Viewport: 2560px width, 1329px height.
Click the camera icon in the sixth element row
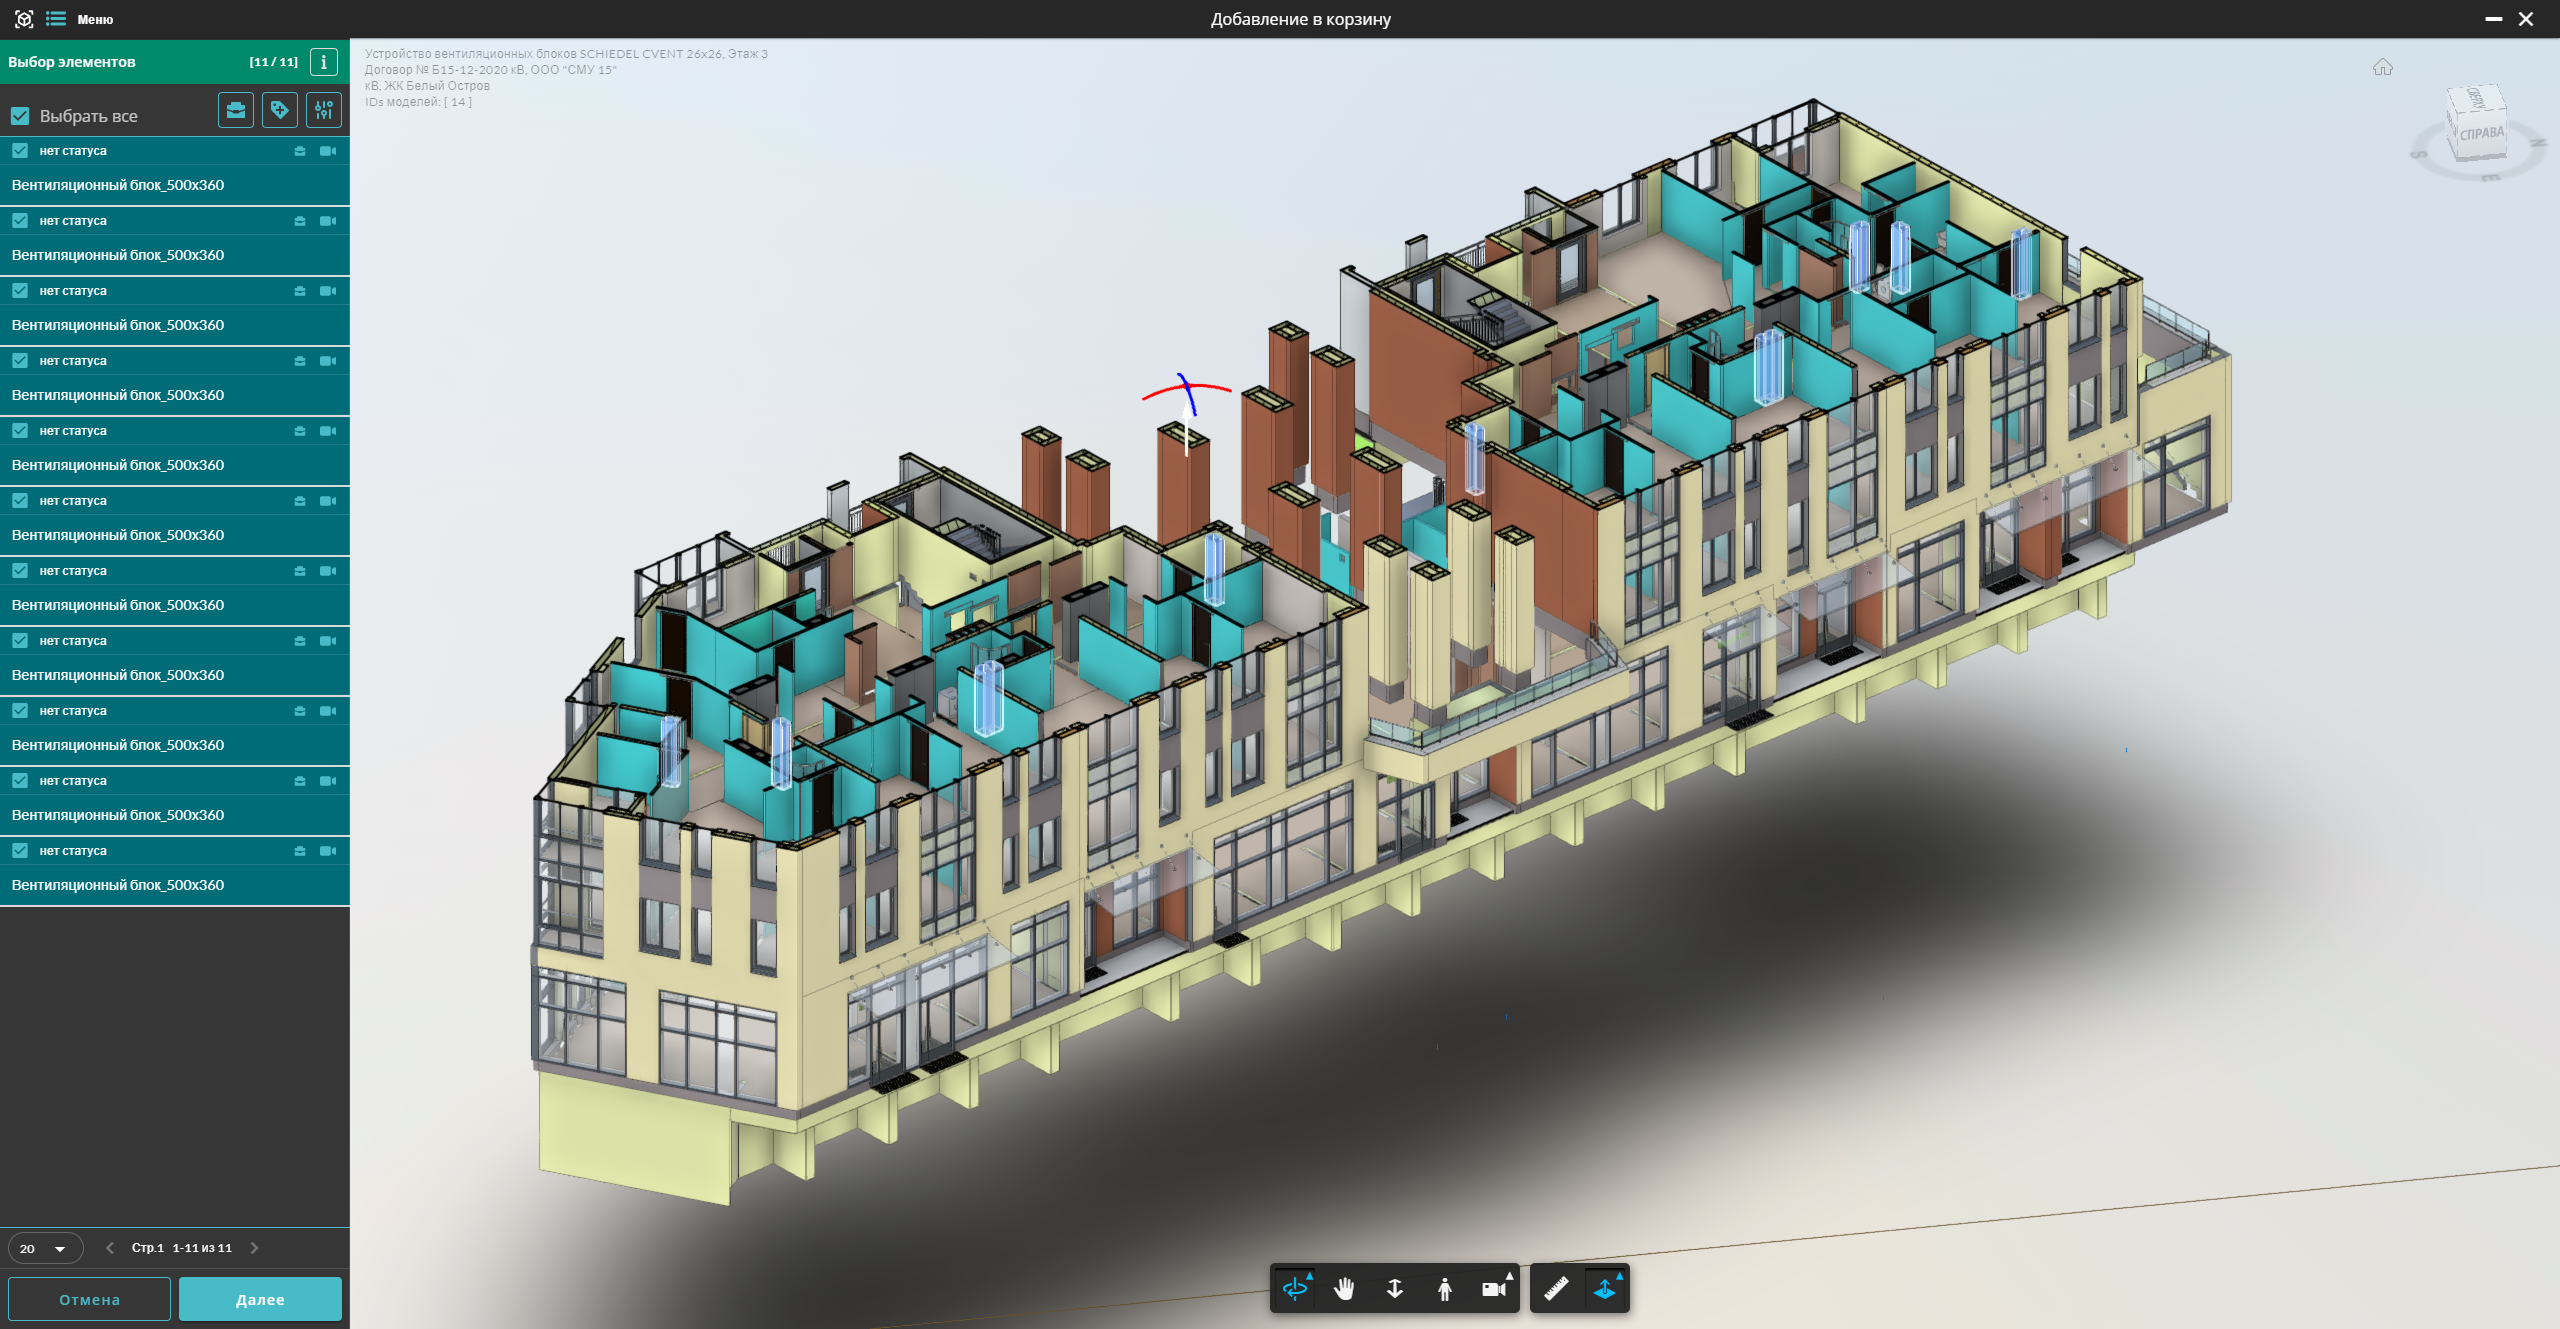(328, 501)
